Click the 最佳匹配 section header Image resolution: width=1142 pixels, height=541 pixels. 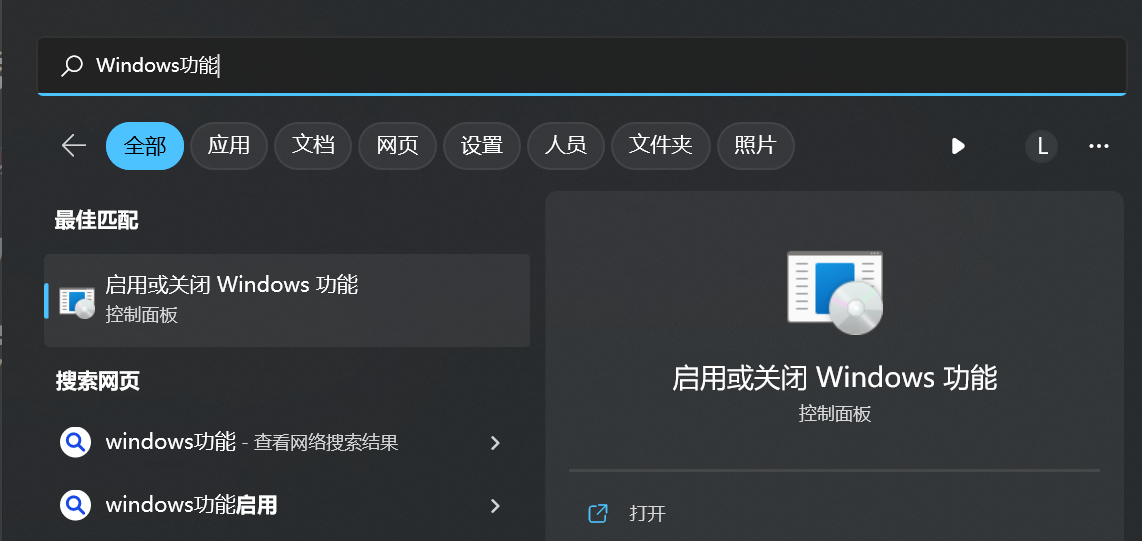97,220
